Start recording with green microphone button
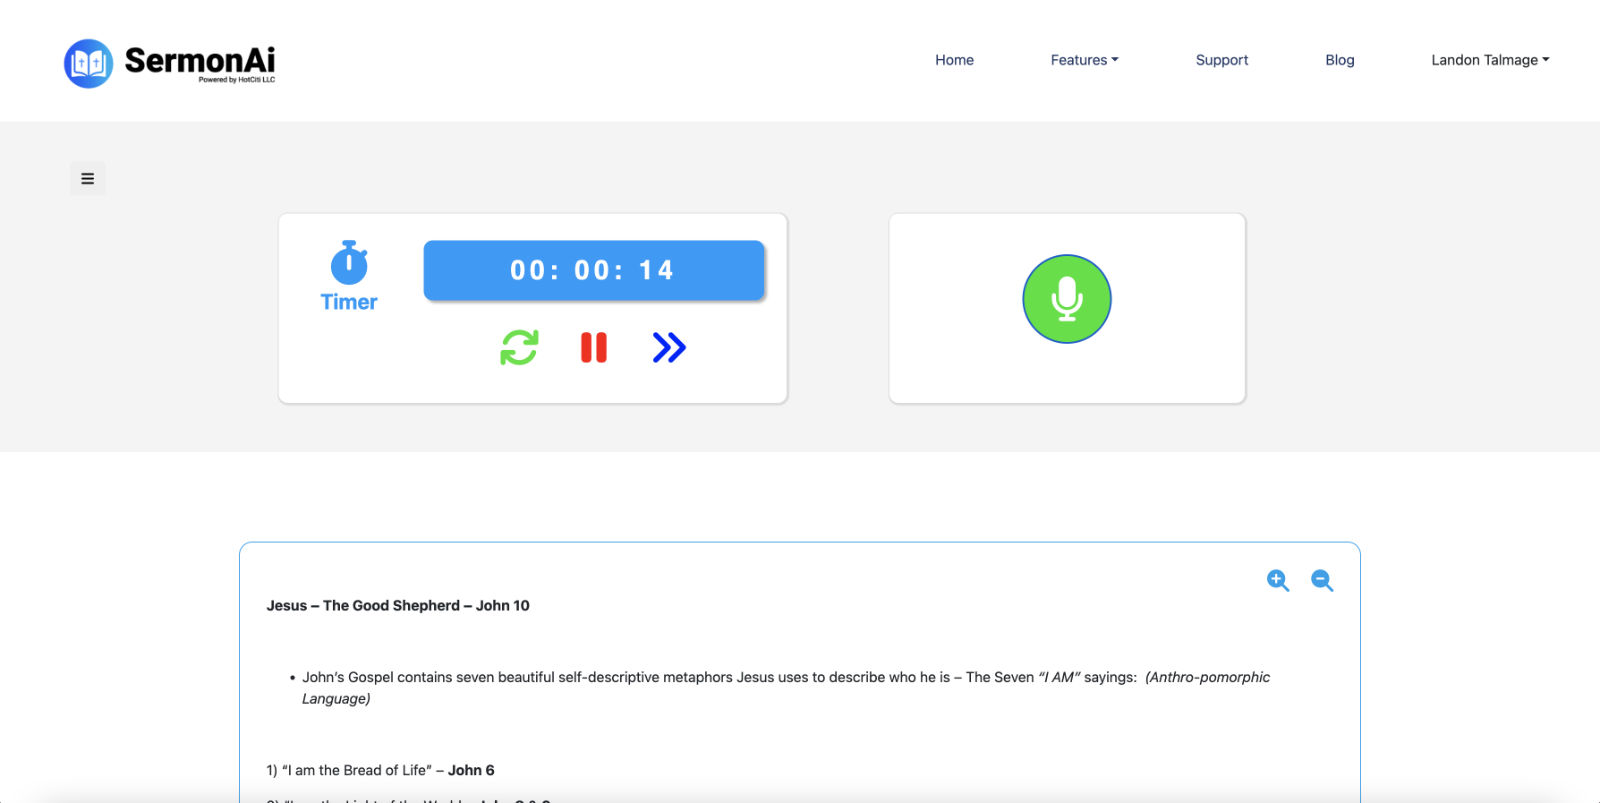This screenshot has width=1600, height=803. [1067, 299]
